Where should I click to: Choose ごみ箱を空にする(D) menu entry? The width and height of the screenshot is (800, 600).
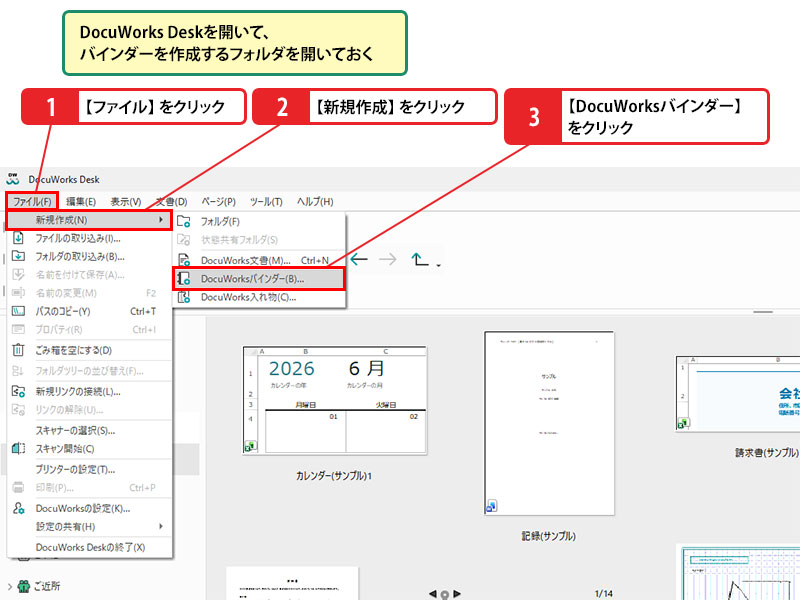(89, 351)
